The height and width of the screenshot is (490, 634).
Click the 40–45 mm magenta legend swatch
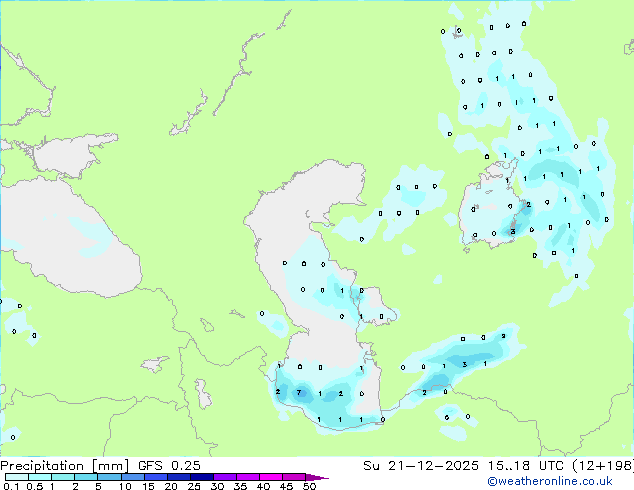click(x=271, y=477)
